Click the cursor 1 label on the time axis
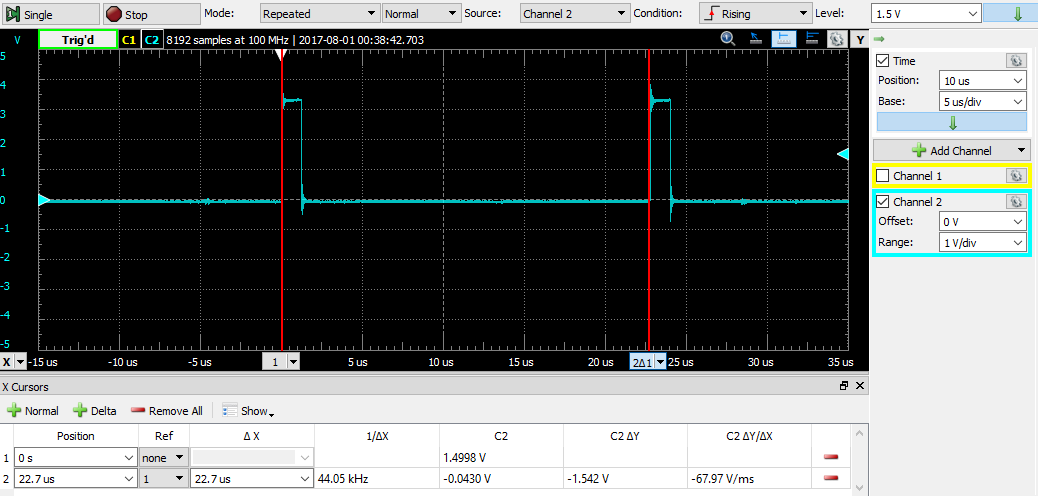This screenshot has height=496, width=1038. (x=274, y=362)
